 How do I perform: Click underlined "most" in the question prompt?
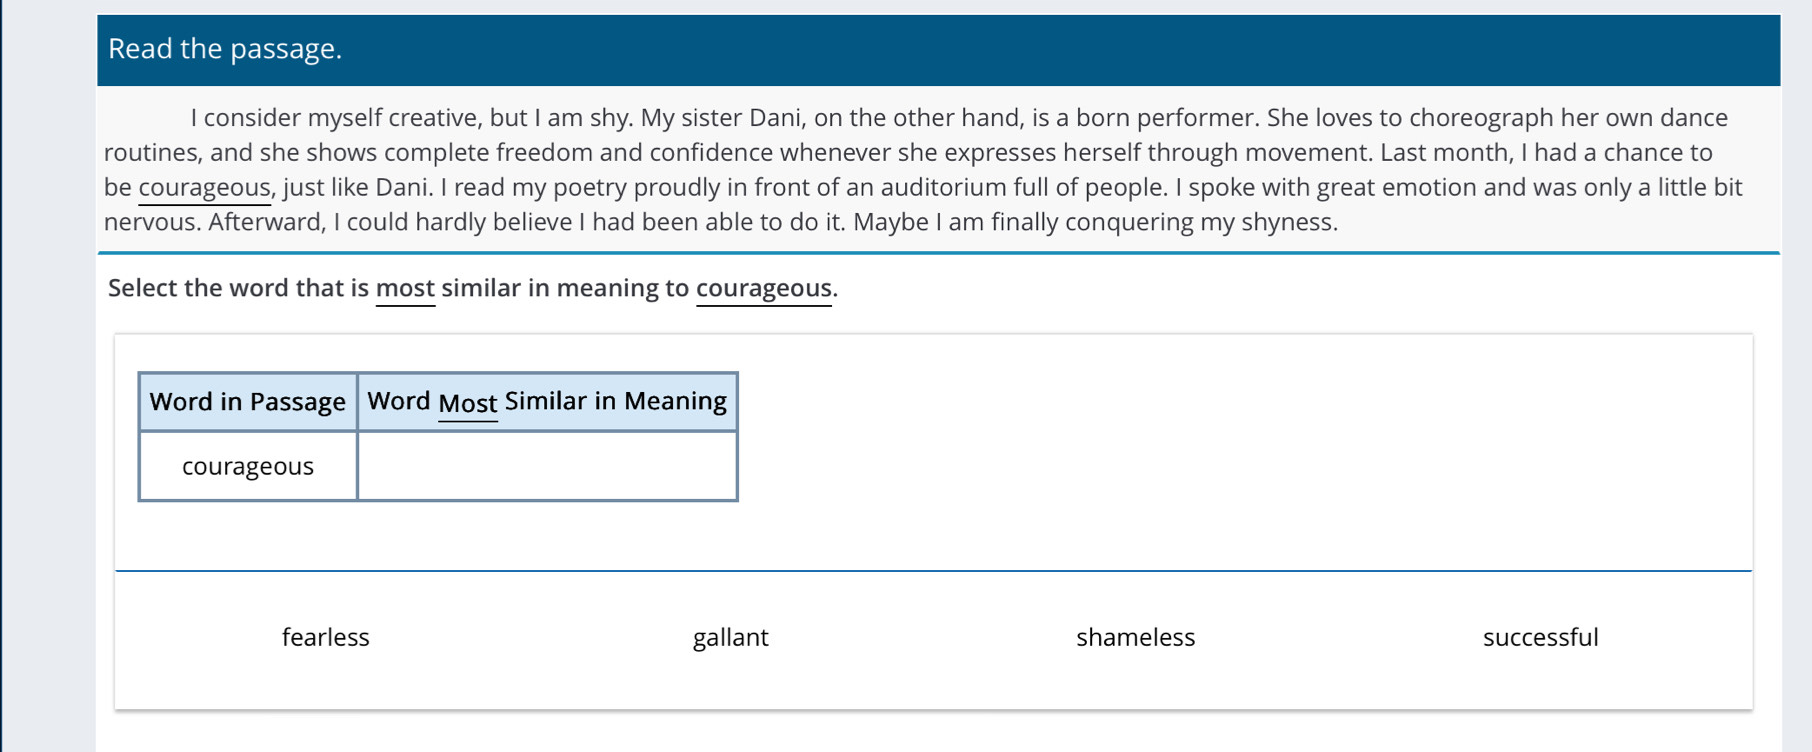(x=405, y=288)
